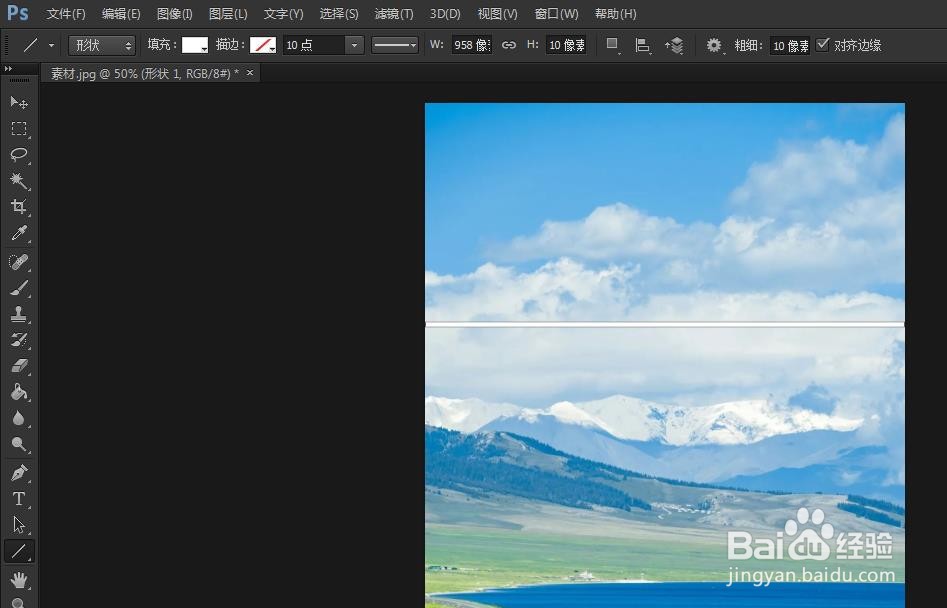947x608 pixels.
Task: Open the stroke line style dropdown
Action: tap(395, 44)
